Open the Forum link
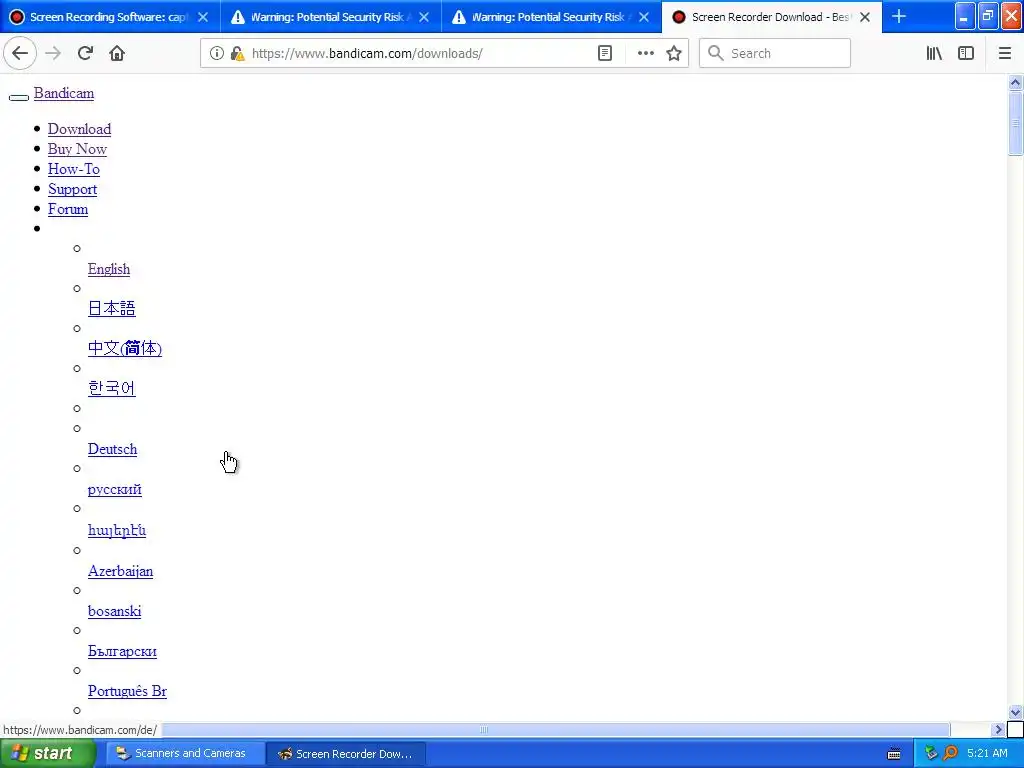The image size is (1024, 768). point(68,209)
